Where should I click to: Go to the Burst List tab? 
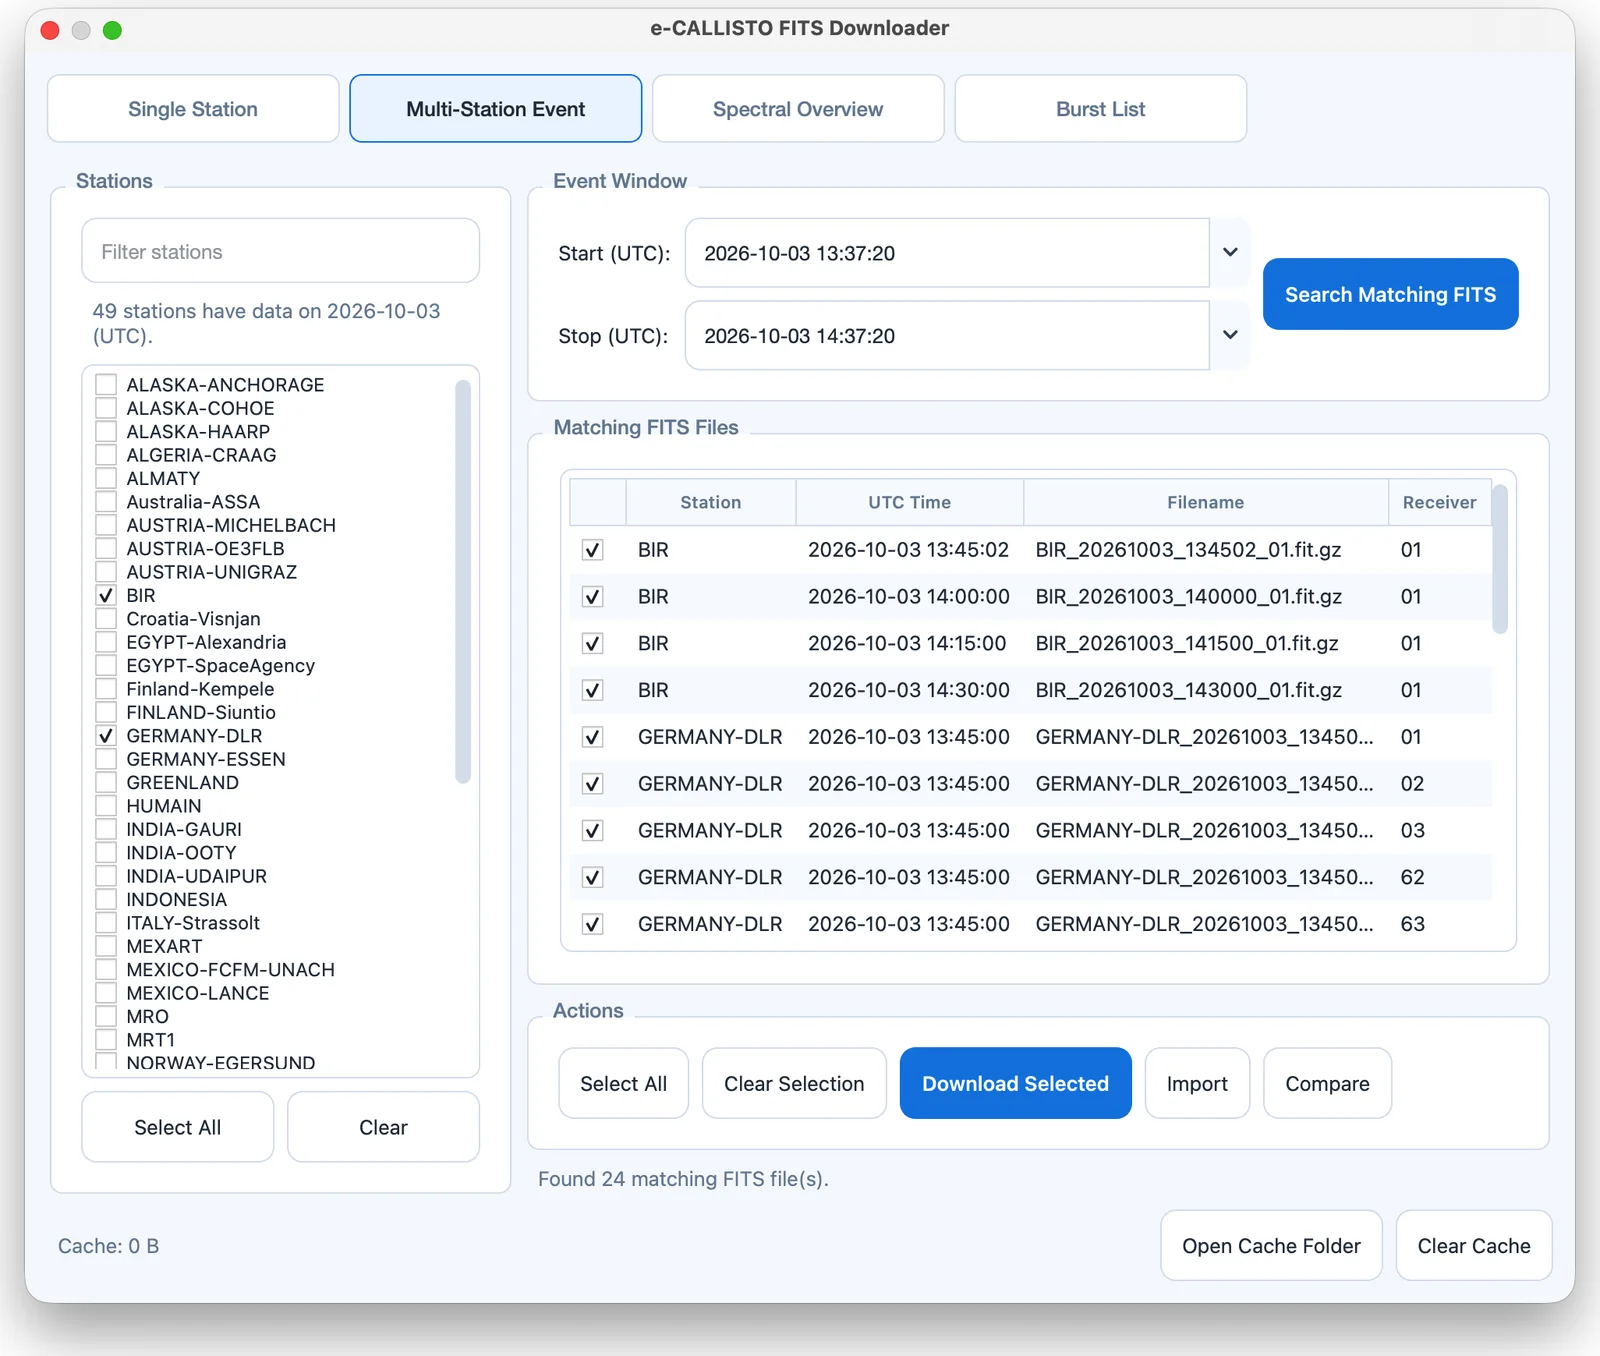1100,109
